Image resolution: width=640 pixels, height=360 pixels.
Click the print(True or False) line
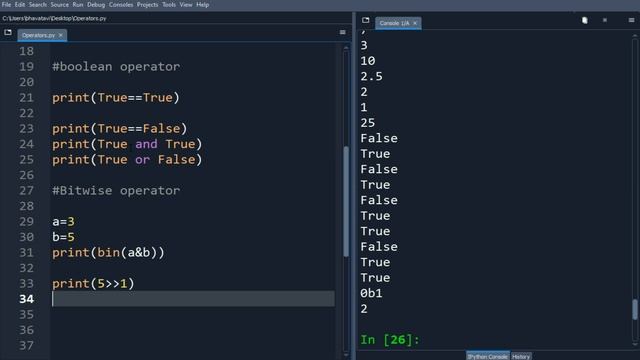pyautogui.click(x=127, y=160)
